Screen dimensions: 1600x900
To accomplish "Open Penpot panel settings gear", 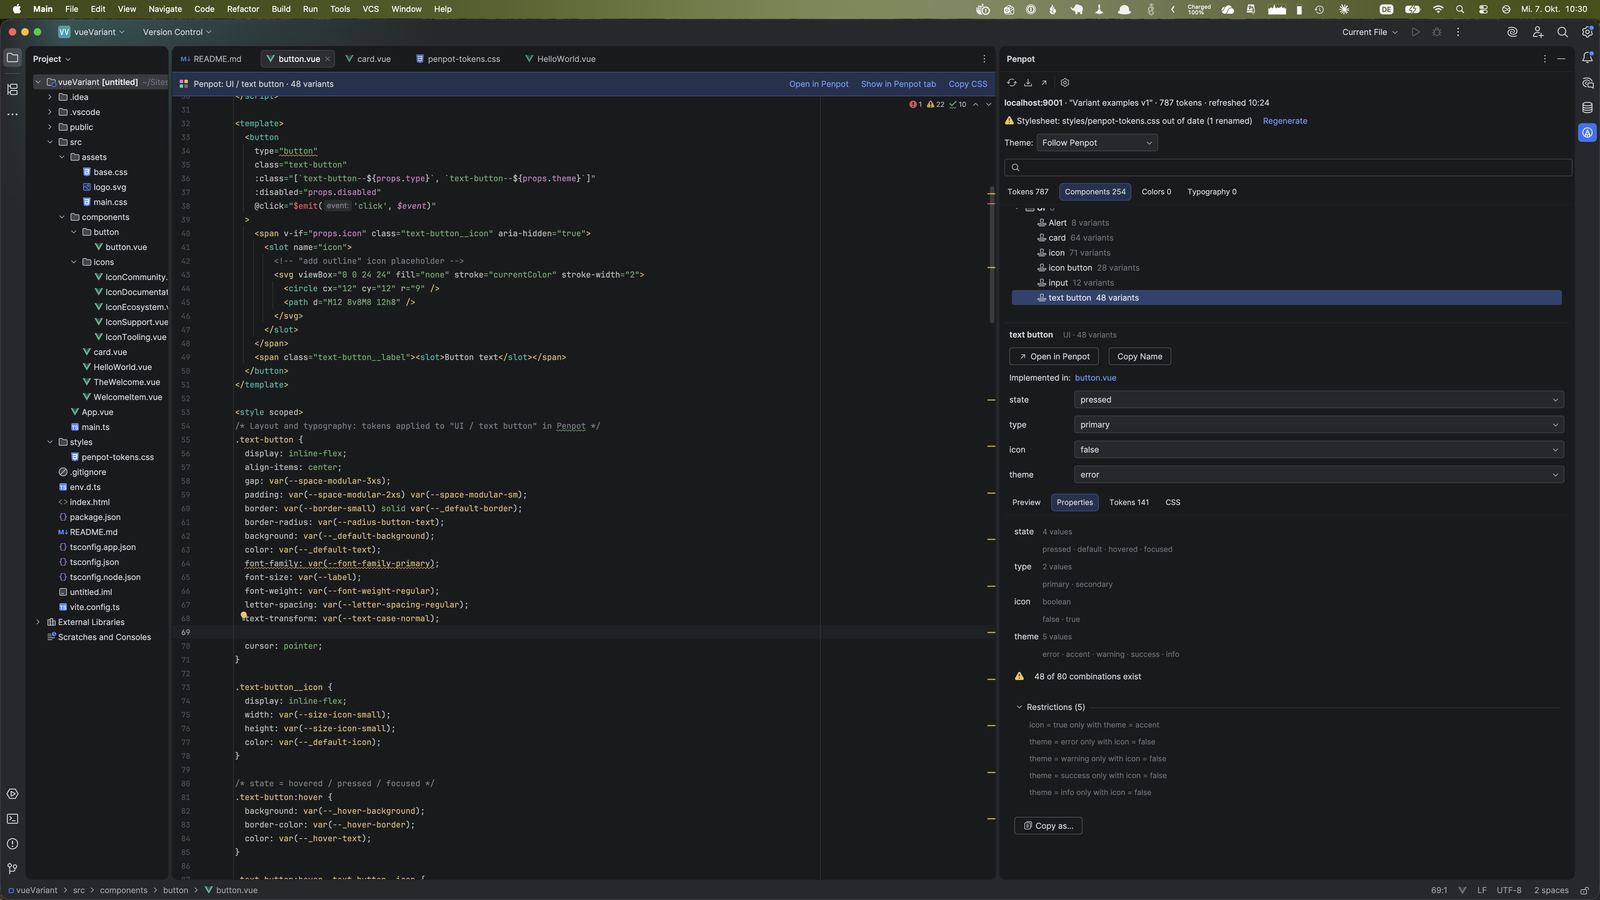I will pos(1065,83).
